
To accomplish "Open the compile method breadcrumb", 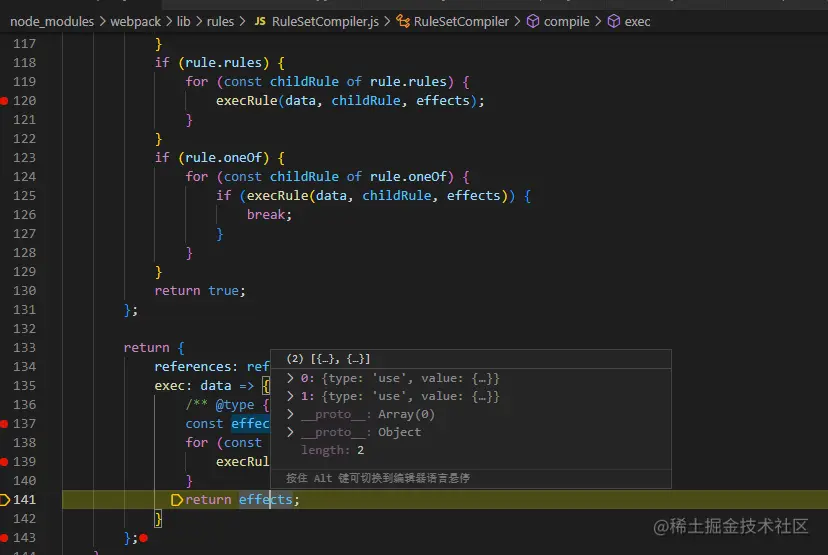I will pyautogui.click(x=567, y=22).
